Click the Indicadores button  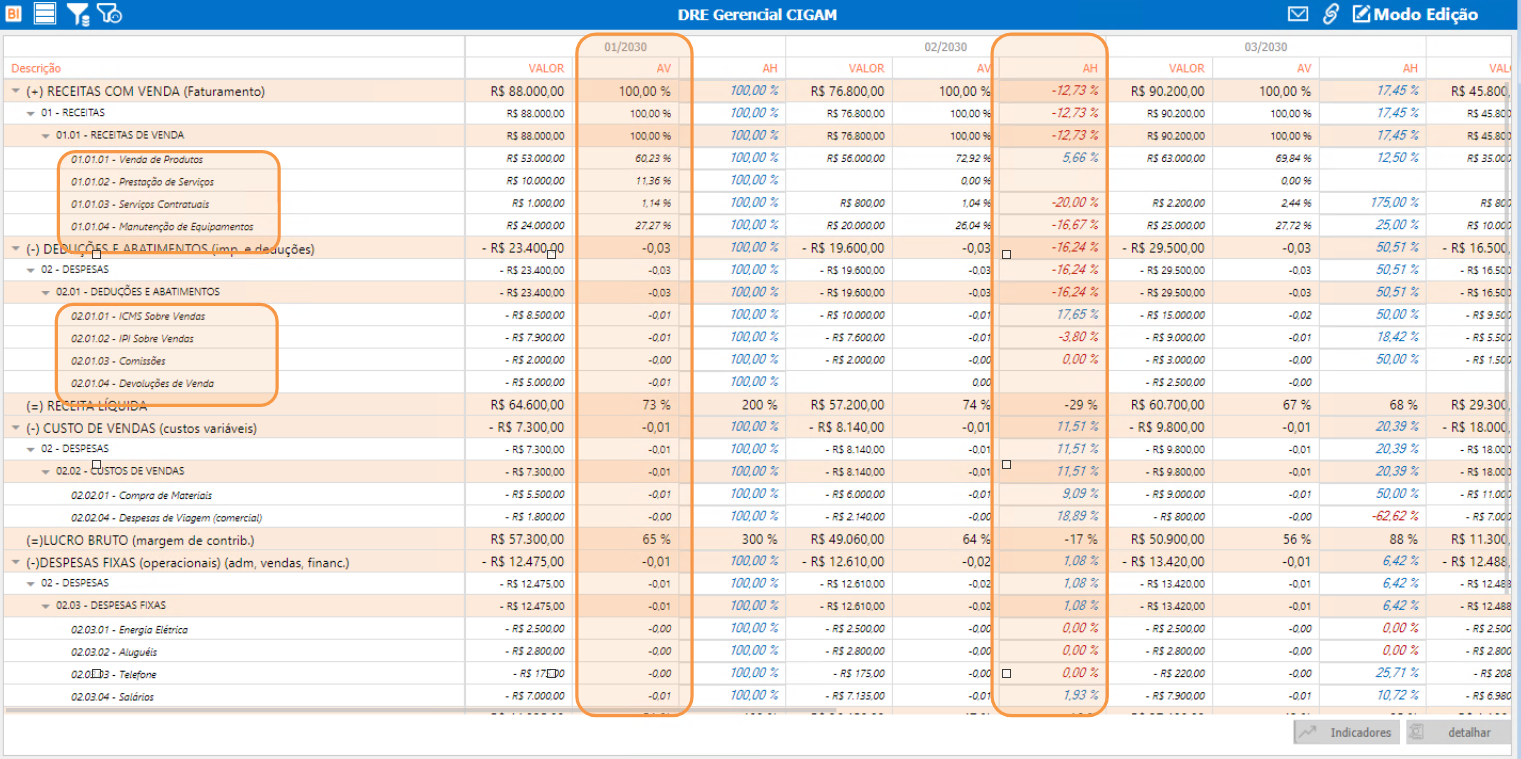click(1347, 732)
